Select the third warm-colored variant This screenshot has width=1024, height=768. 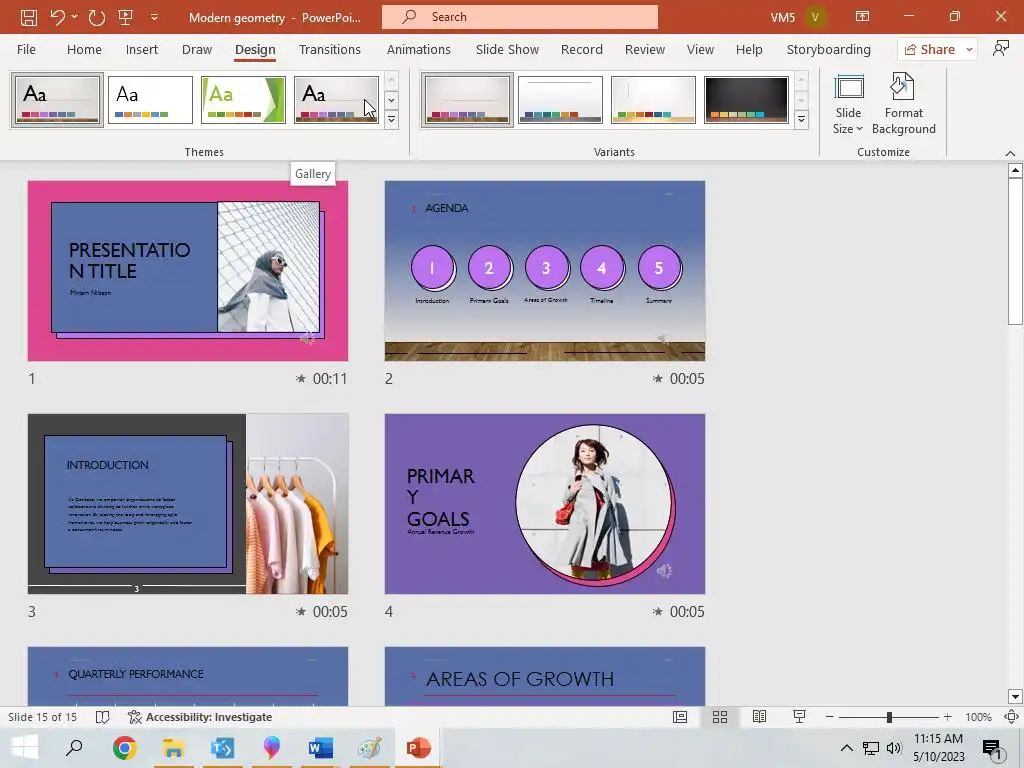point(653,100)
